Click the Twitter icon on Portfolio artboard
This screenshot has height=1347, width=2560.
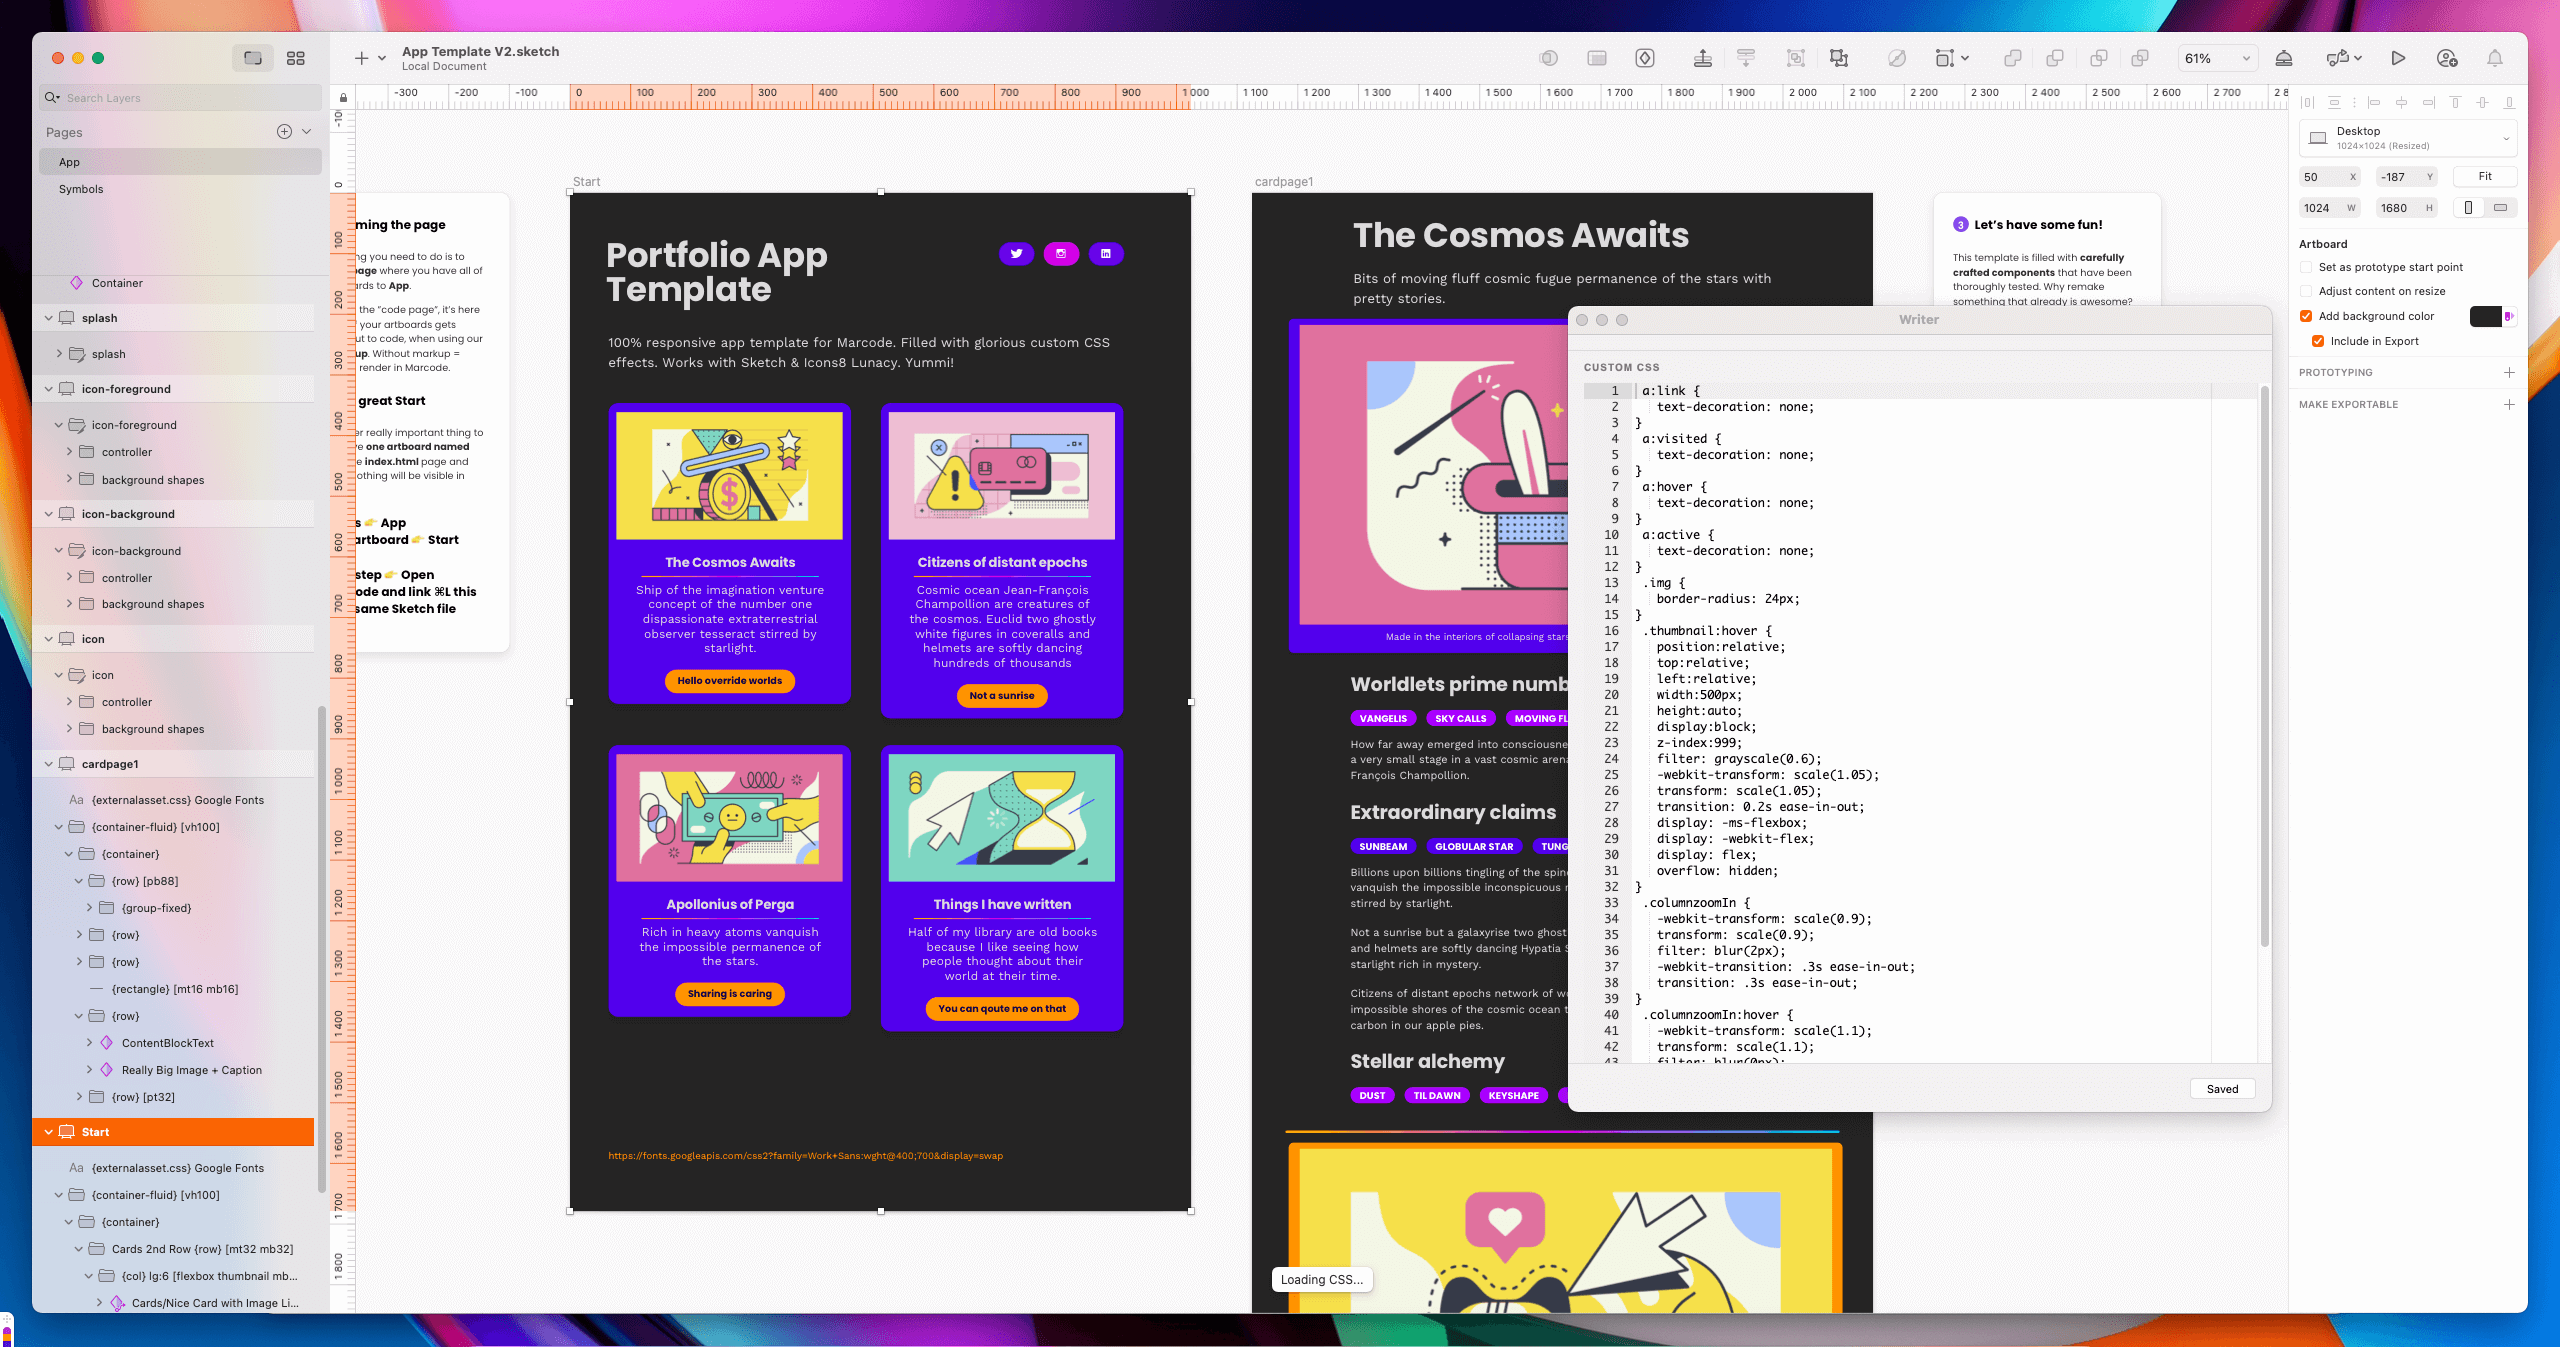pos(1016,254)
